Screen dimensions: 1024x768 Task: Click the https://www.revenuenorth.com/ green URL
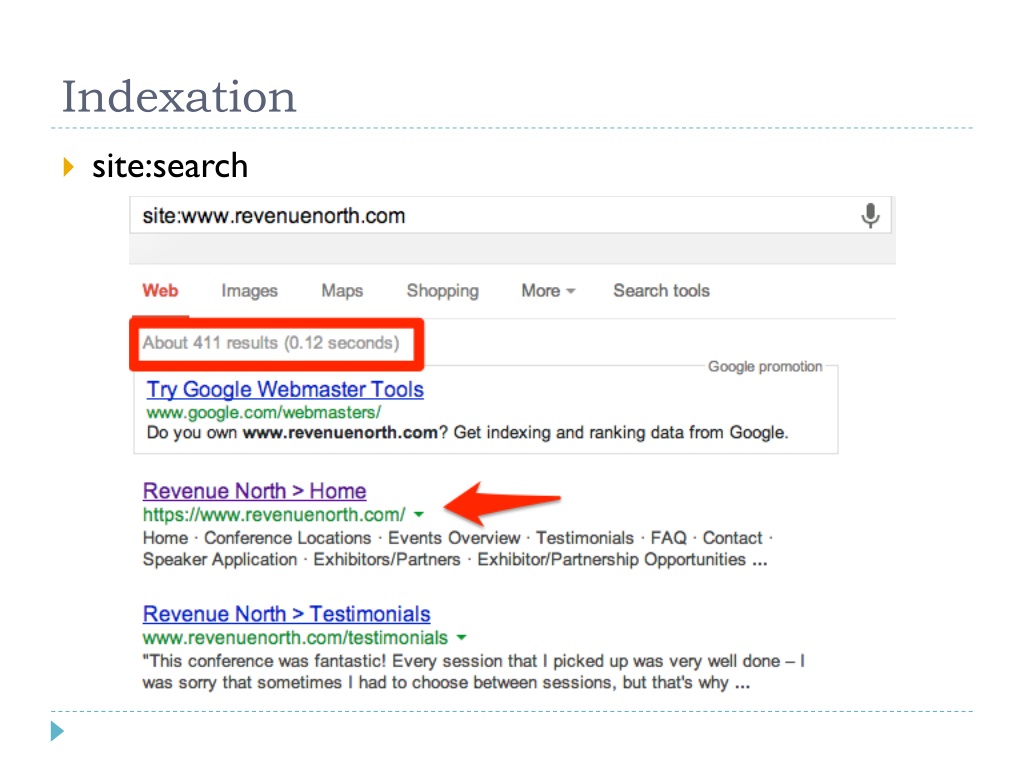click(274, 515)
